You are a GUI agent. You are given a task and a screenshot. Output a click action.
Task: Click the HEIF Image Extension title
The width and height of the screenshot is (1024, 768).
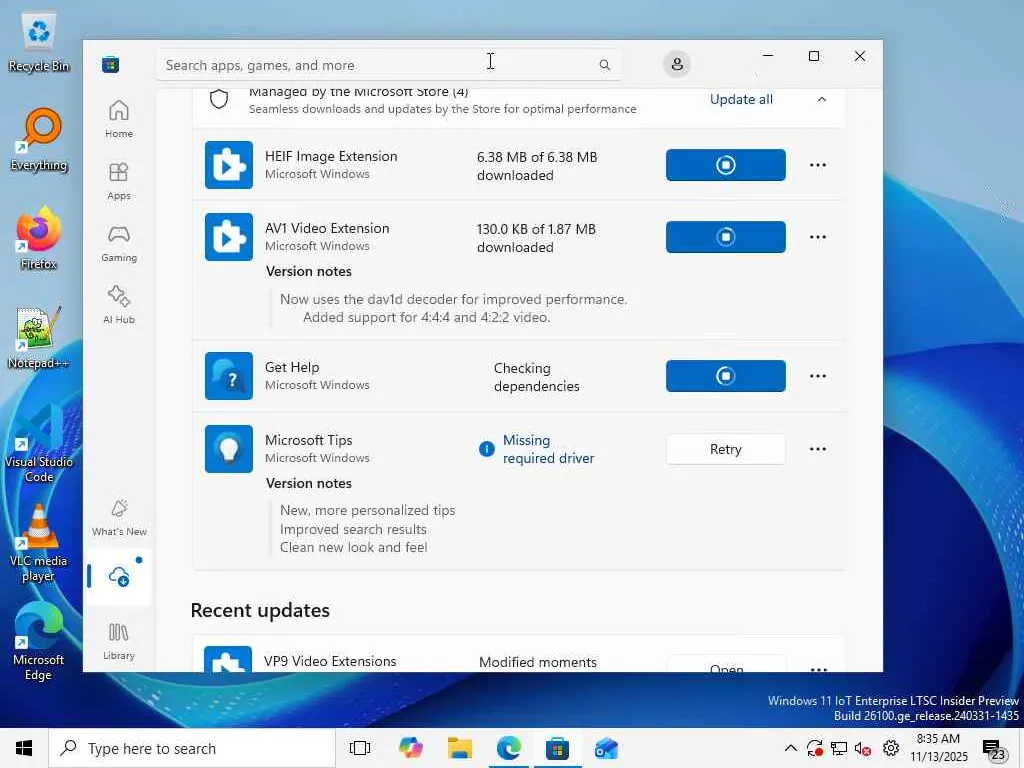(x=331, y=156)
